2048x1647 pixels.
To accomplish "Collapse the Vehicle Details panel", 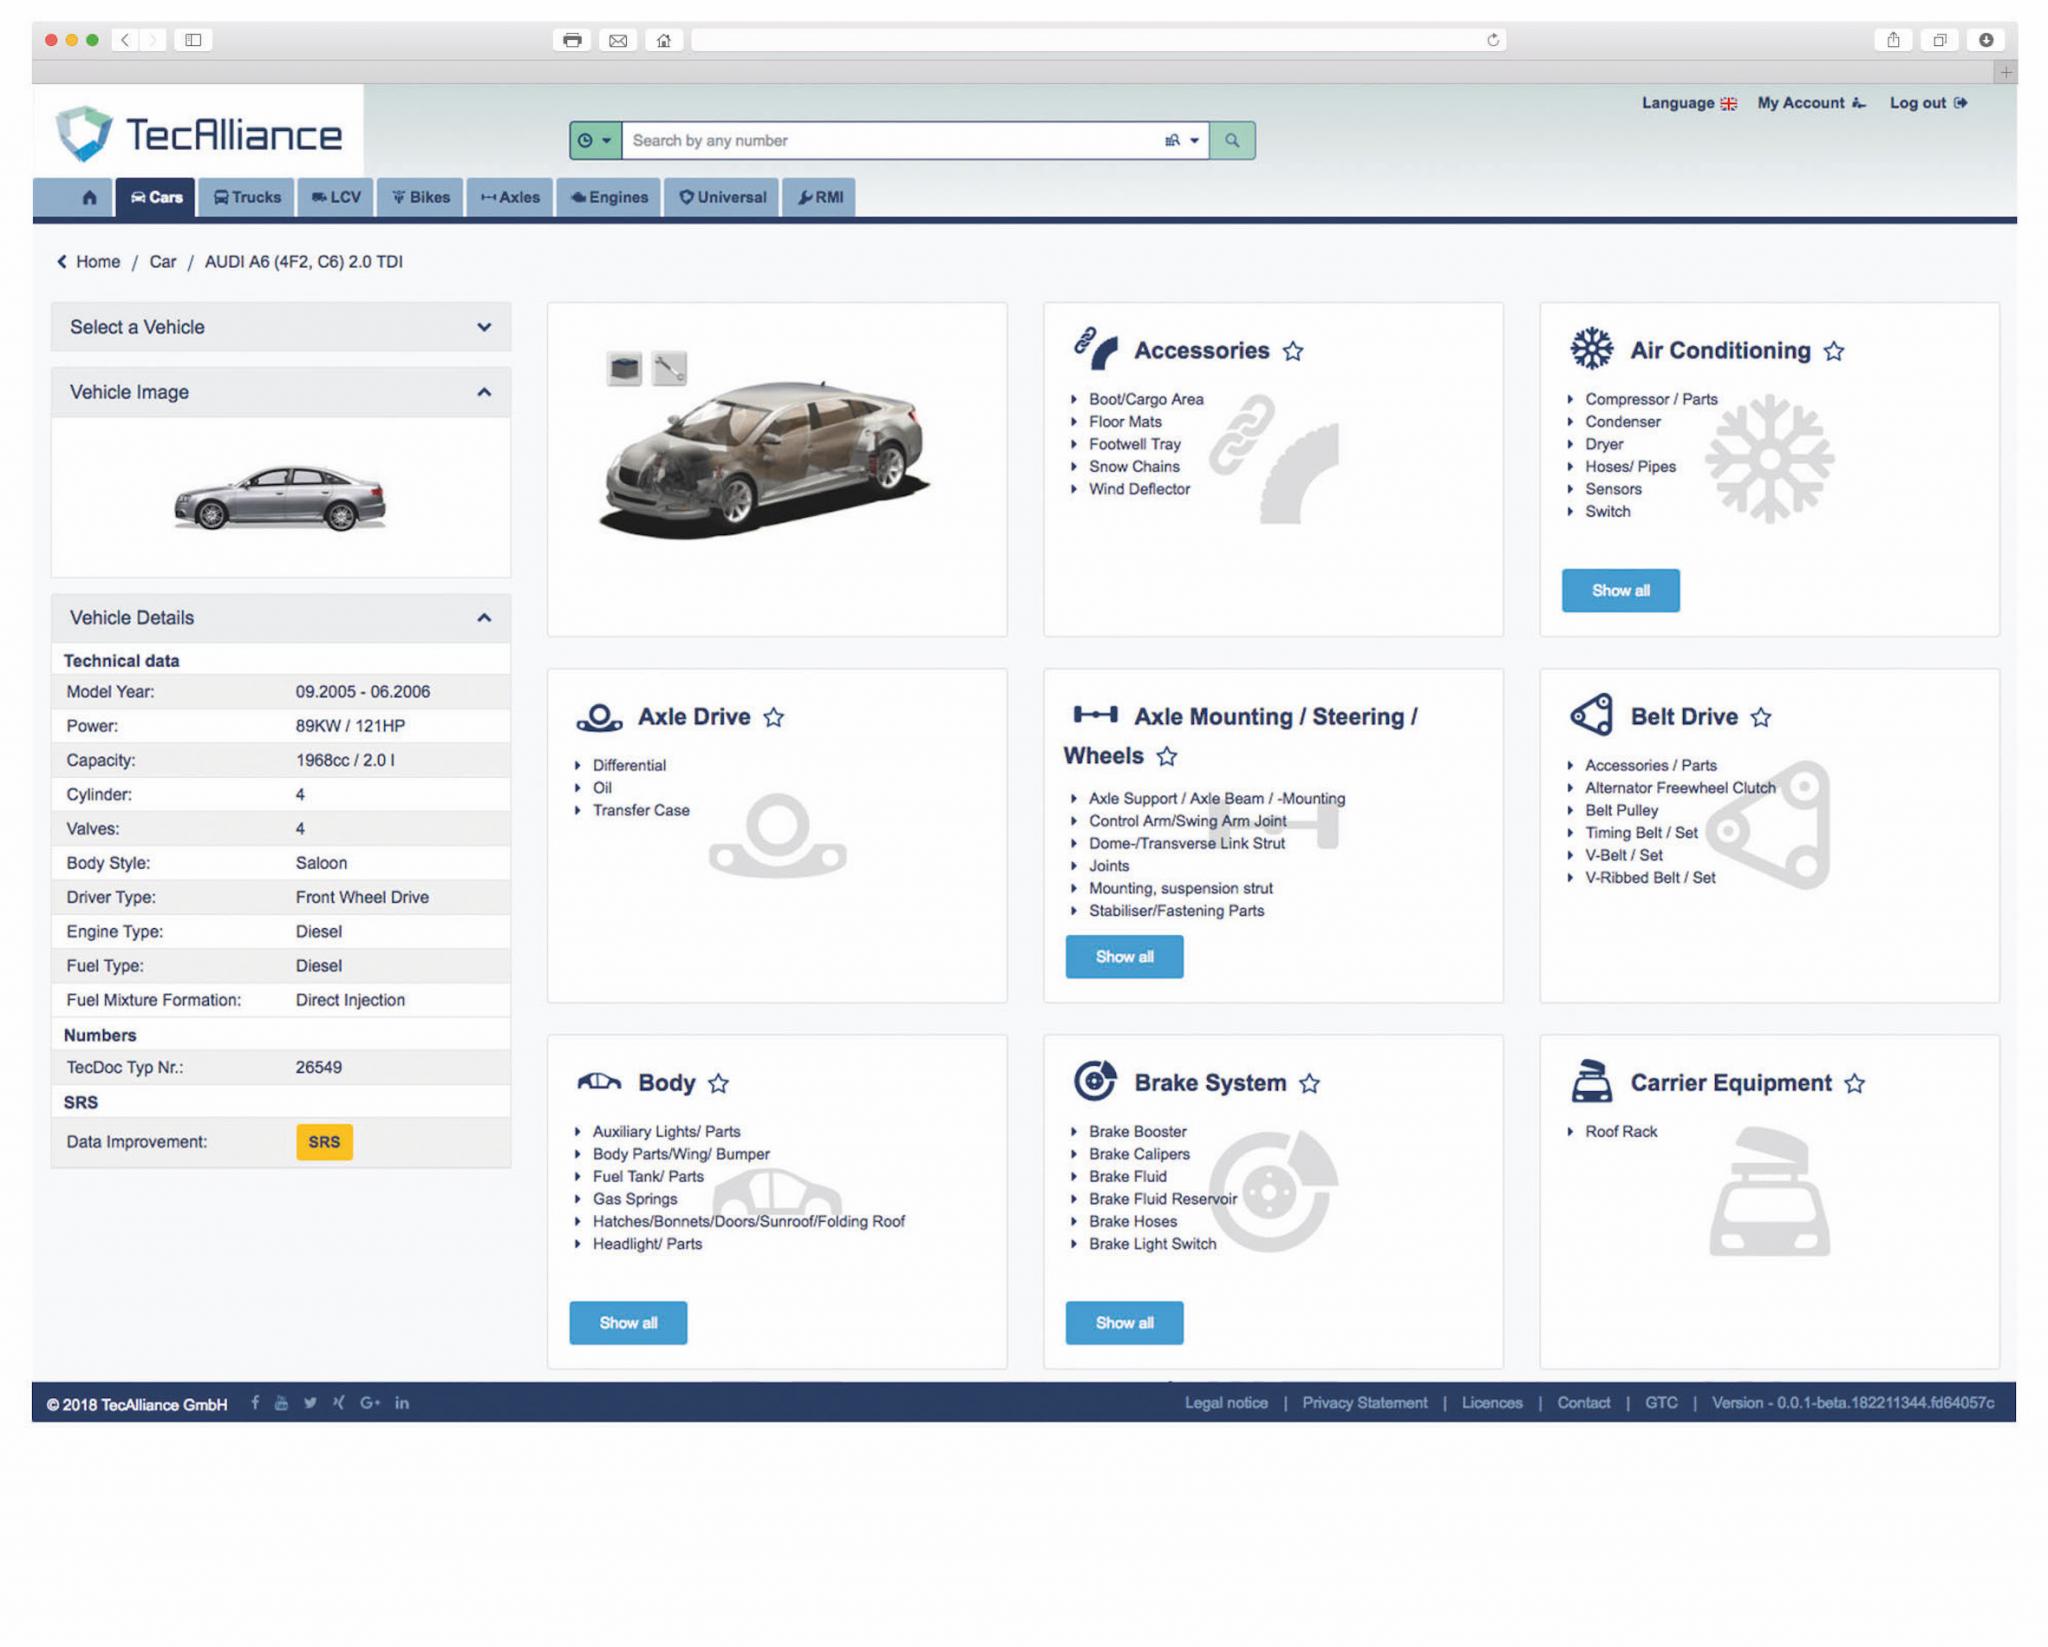I will click(281, 618).
